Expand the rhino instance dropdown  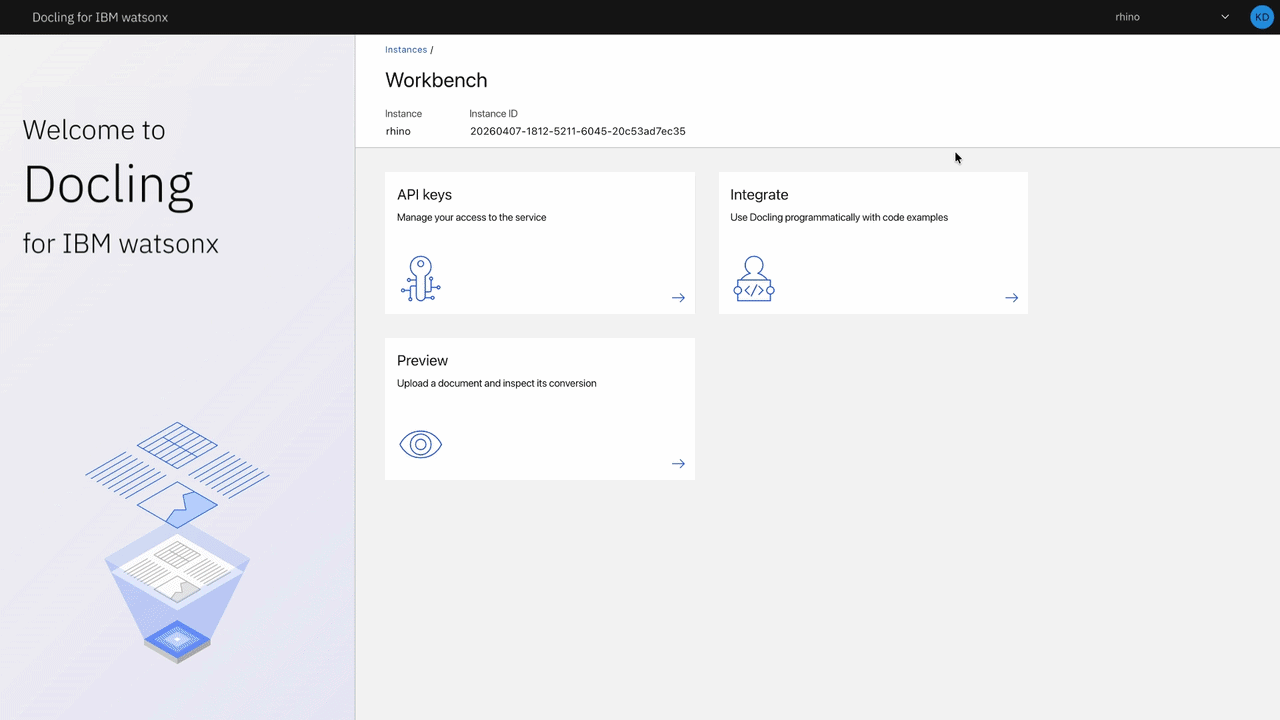[x=1172, y=17]
